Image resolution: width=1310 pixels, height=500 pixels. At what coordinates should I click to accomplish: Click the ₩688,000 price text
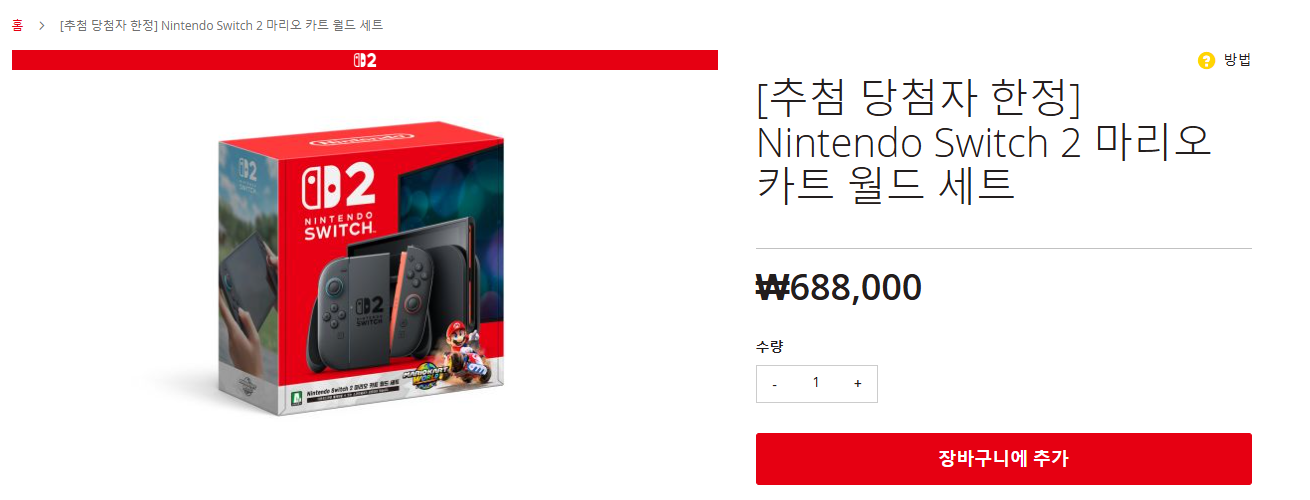pos(839,288)
